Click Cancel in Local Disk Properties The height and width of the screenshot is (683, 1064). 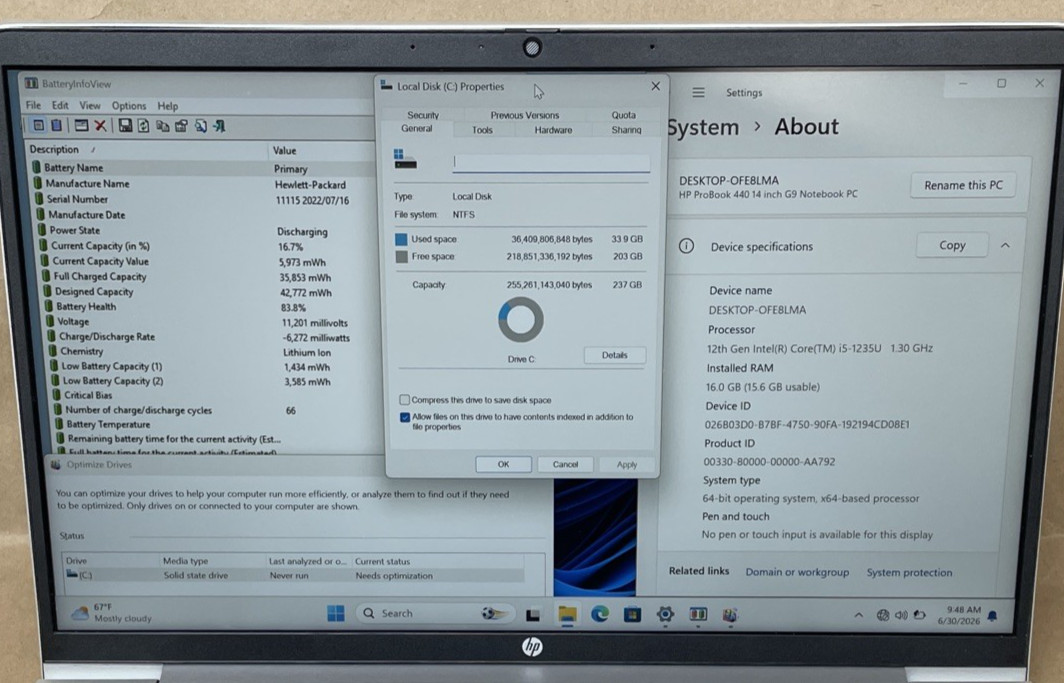tap(565, 464)
